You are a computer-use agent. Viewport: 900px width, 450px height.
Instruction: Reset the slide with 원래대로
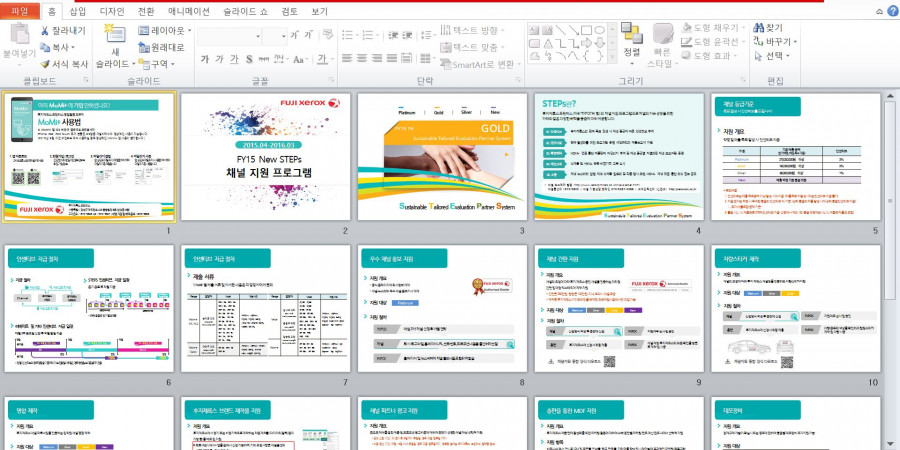coord(161,48)
